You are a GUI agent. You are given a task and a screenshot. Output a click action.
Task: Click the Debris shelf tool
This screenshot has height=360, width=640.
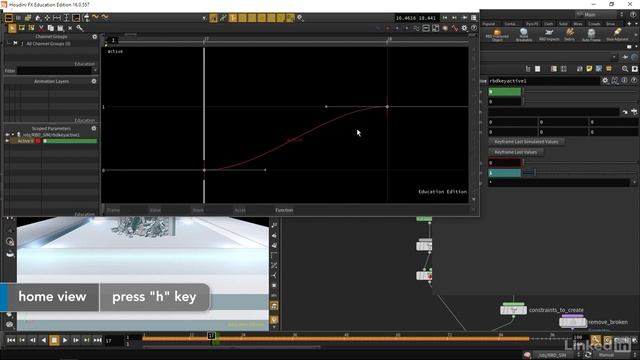570,35
